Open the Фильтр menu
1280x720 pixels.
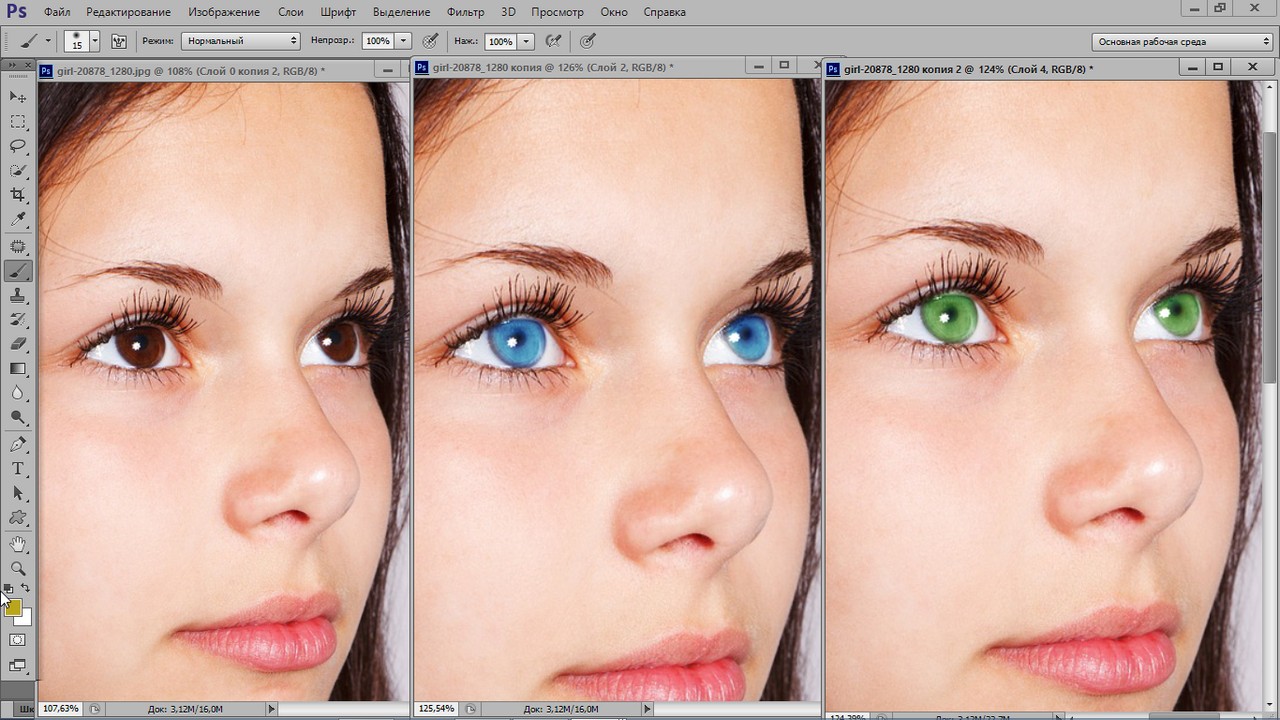[465, 12]
